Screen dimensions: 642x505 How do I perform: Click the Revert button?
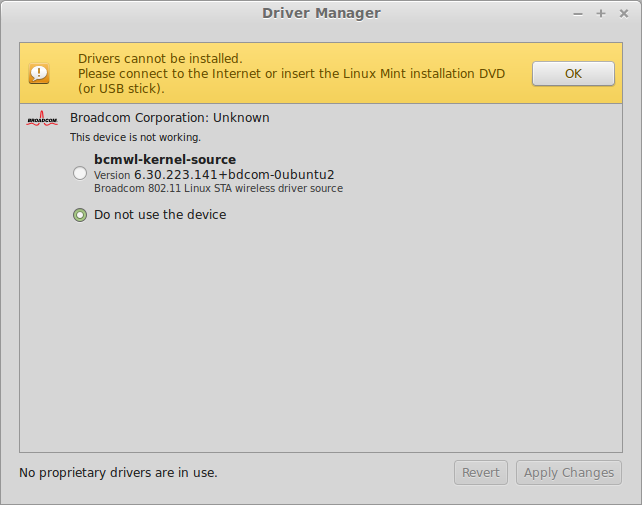tap(481, 473)
